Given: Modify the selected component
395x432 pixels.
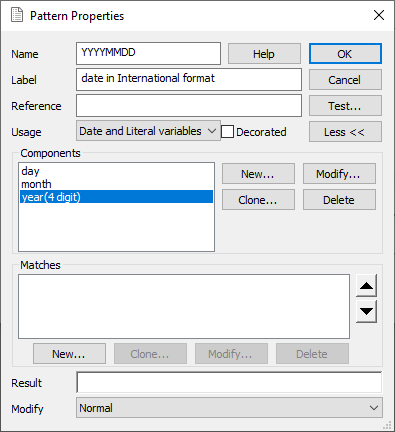Looking at the screenshot, I should 339,174.
